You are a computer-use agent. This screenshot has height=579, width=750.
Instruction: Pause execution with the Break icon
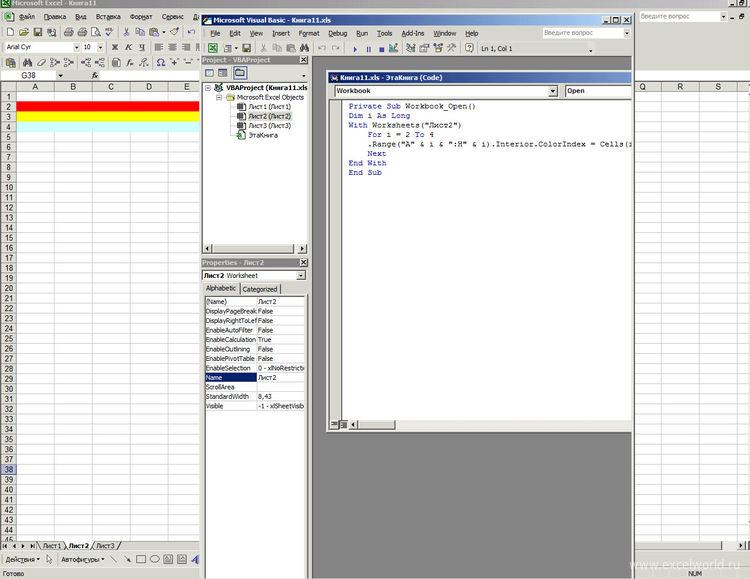[368, 49]
